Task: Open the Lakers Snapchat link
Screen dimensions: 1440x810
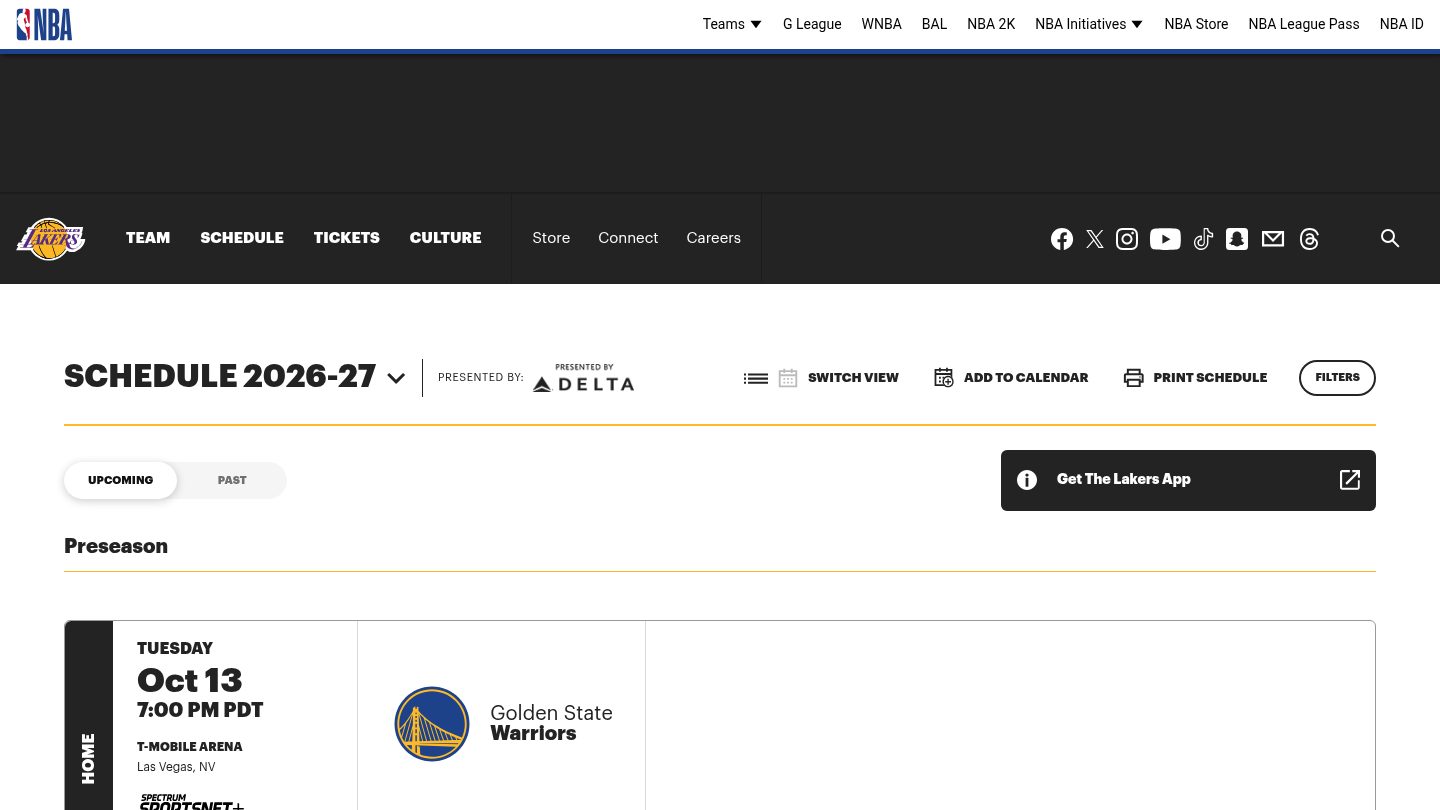Action: coord(1237,239)
